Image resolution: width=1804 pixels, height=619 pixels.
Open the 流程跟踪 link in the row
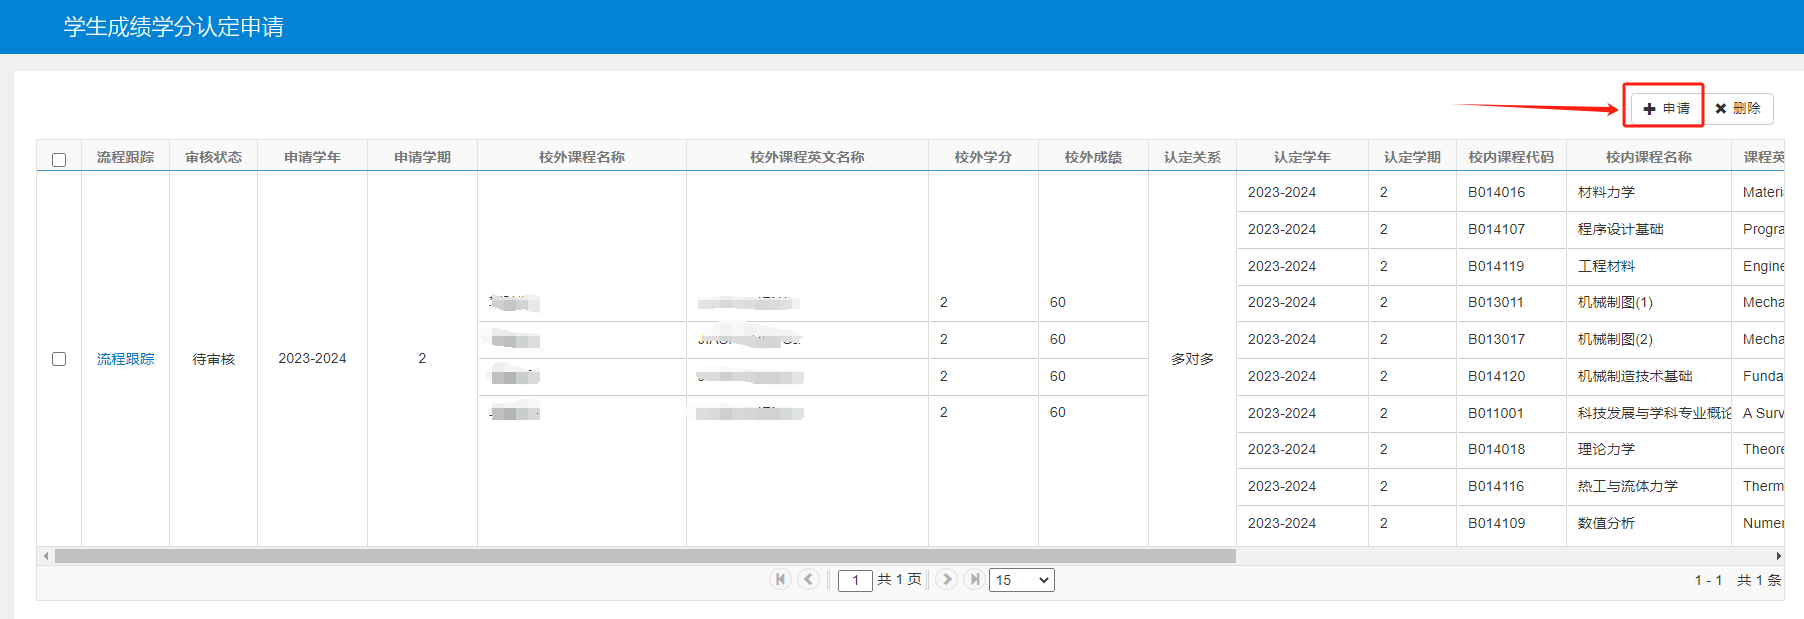[126, 359]
